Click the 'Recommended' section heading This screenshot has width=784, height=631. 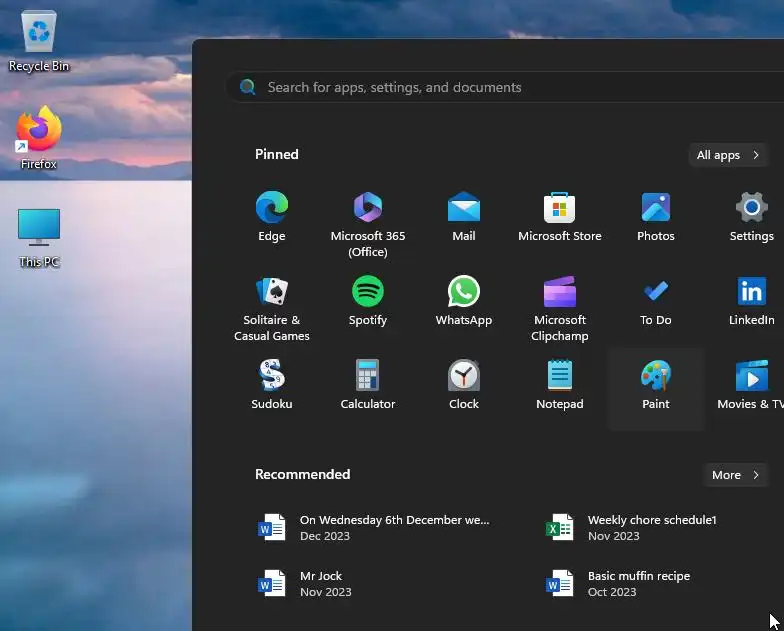(302, 474)
